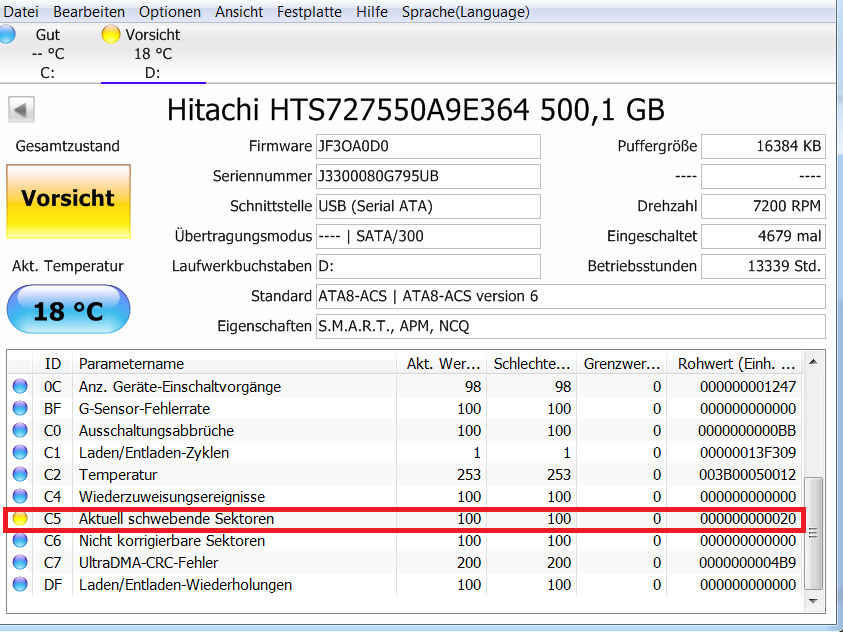Click the ID column header
The height and width of the screenshot is (635, 843).
click(53, 364)
